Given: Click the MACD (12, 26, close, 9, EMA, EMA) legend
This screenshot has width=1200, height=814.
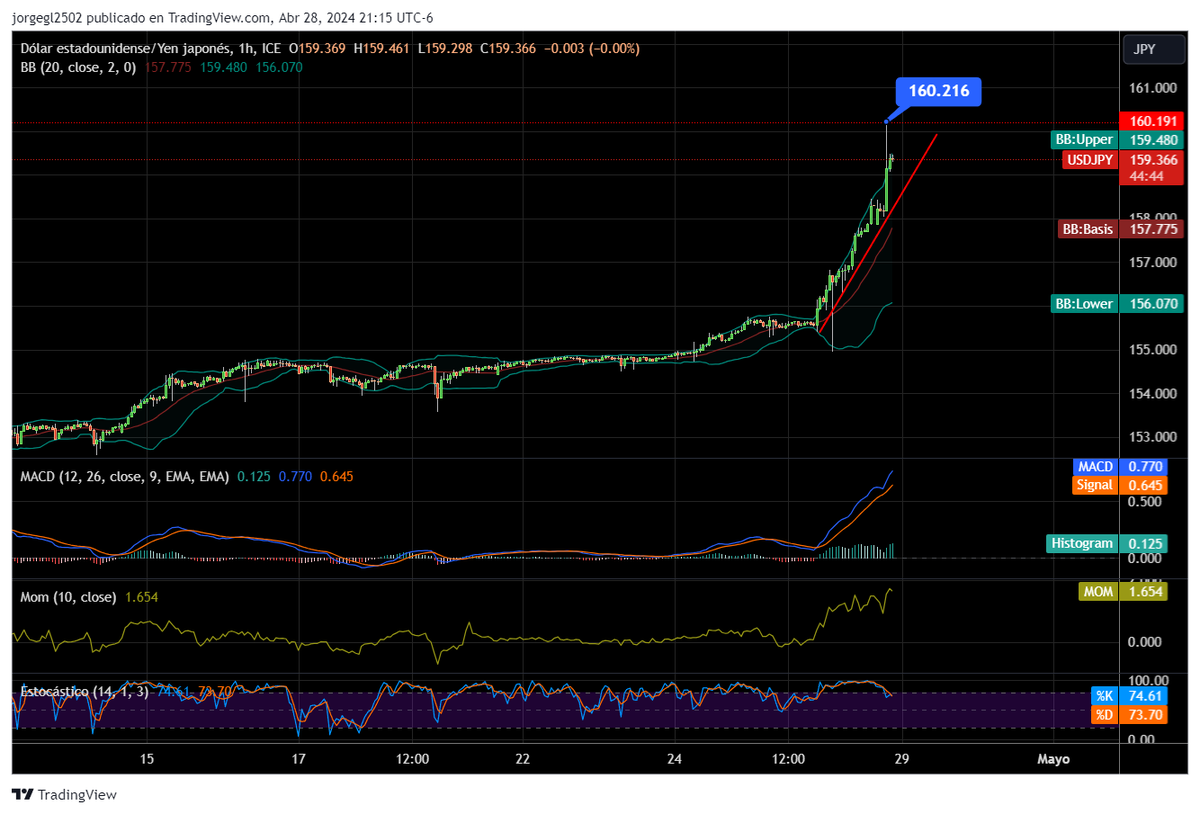Looking at the screenshot, I should [125, 477].
